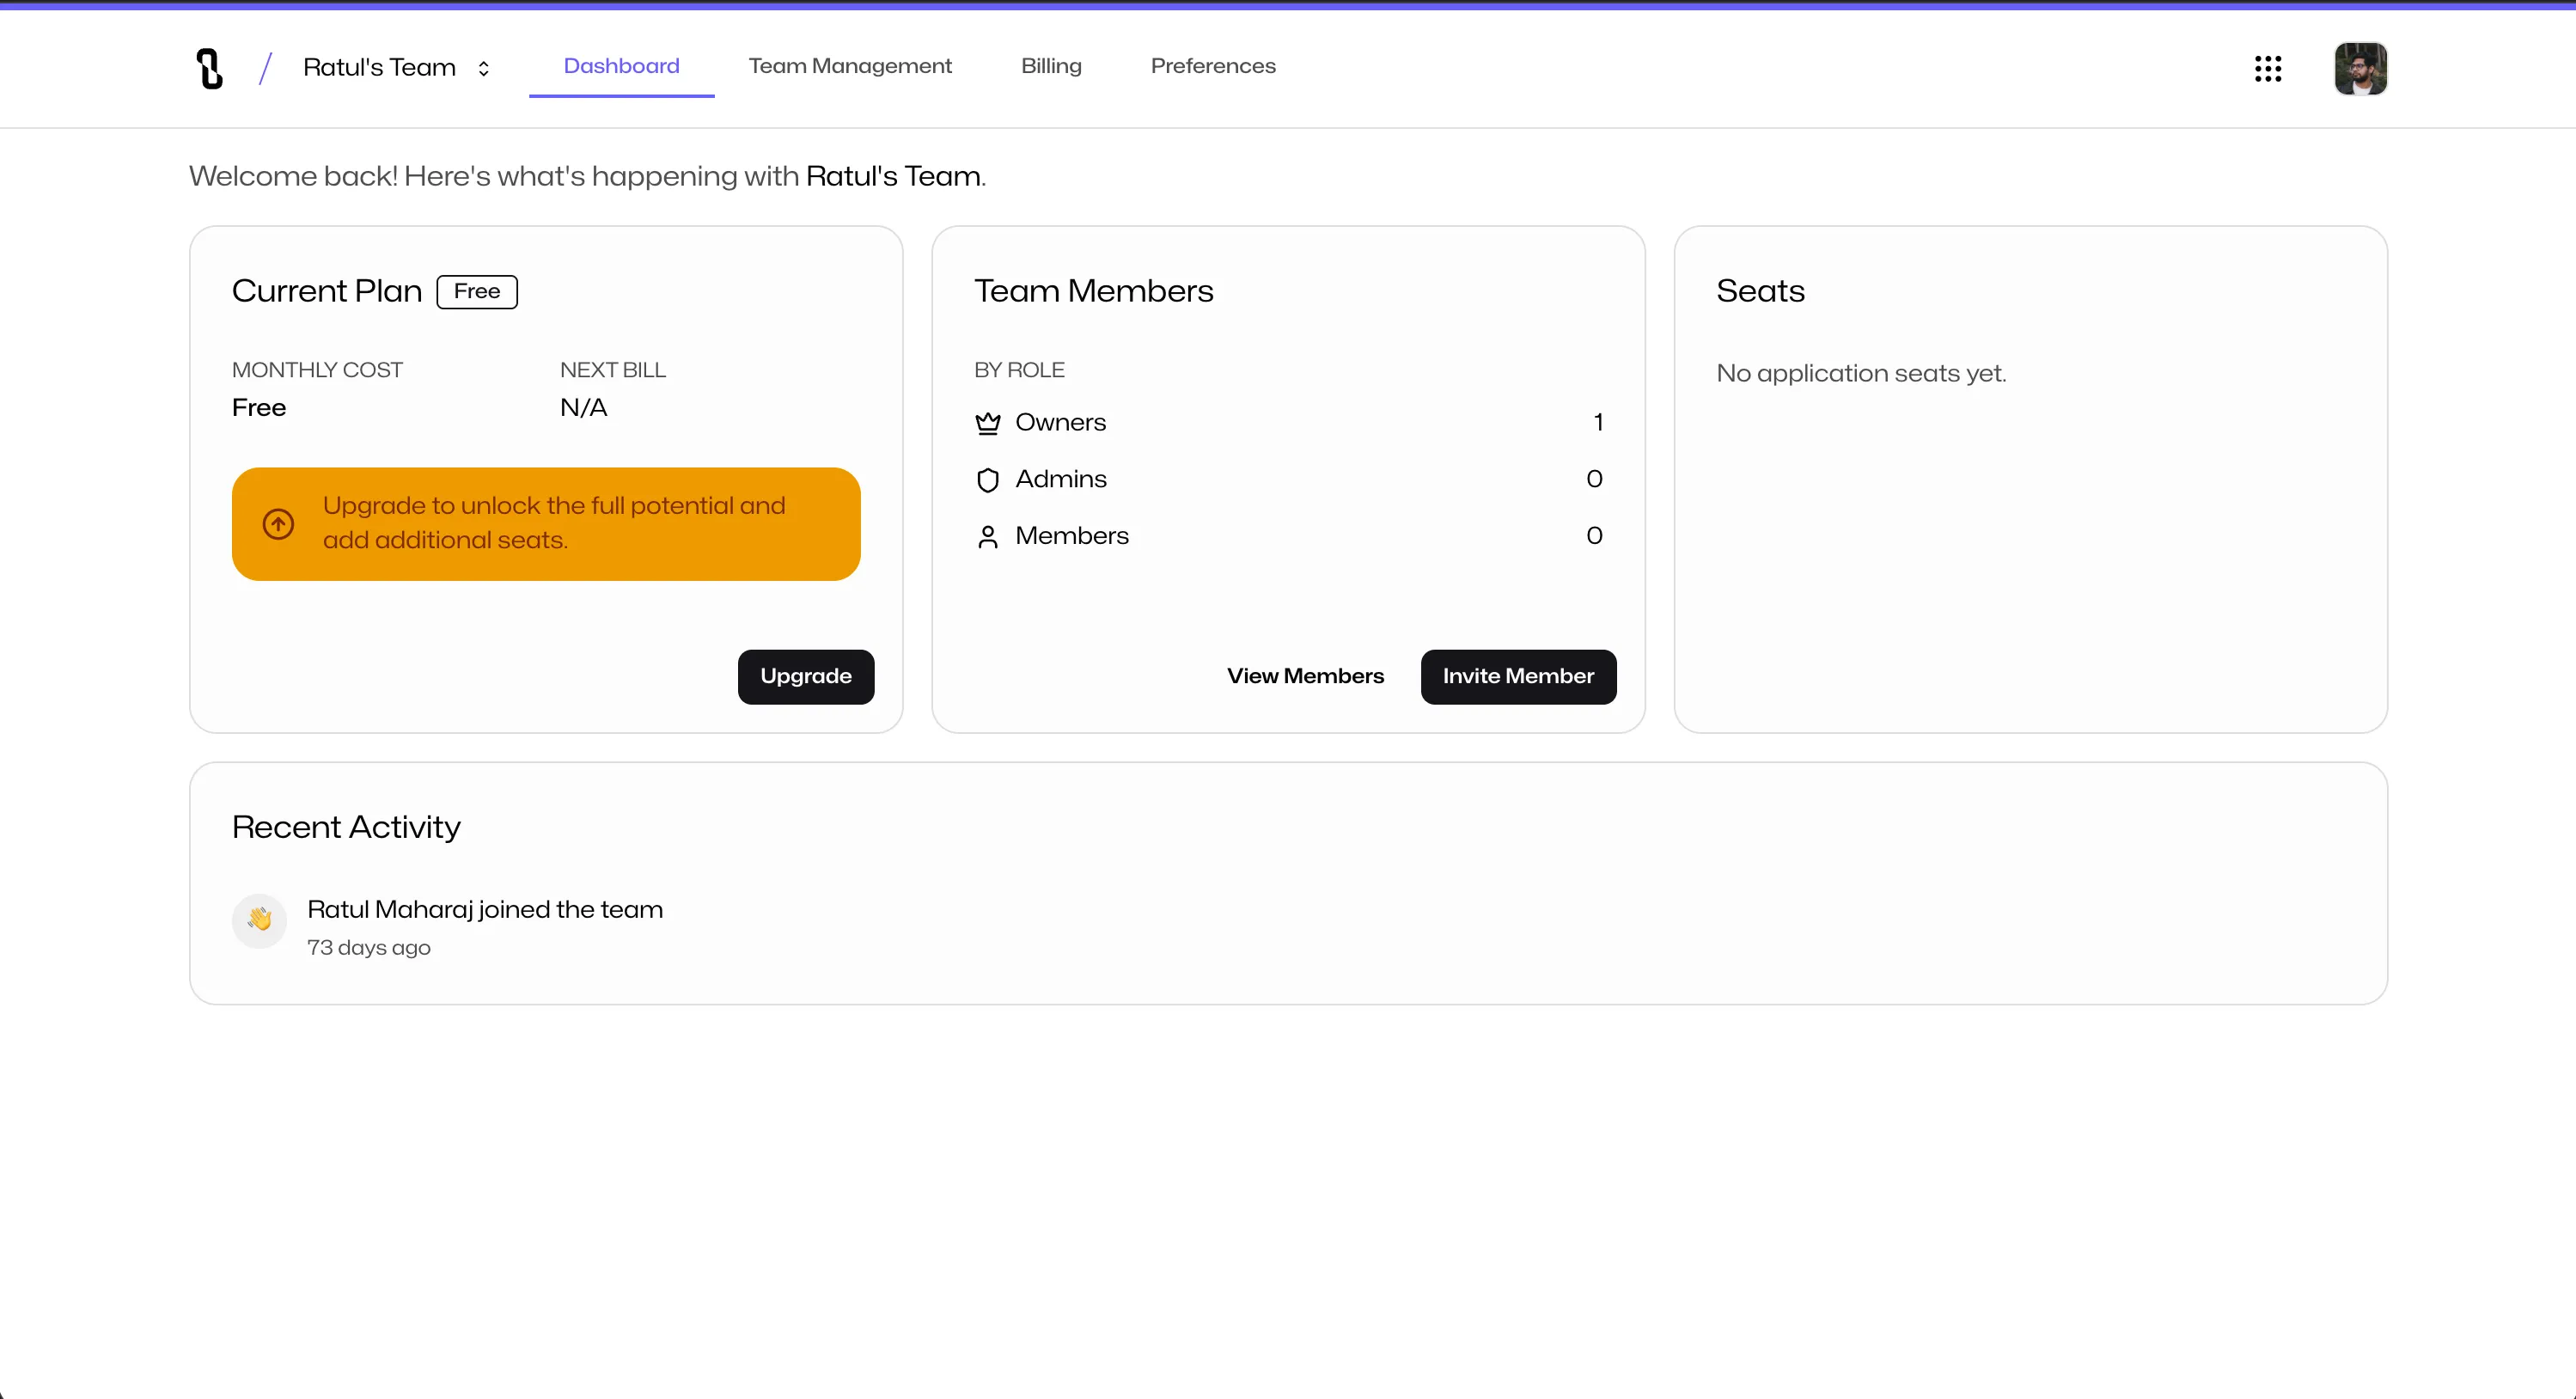The image size is (2576, 1399).
Task: Expand the Ratul's Team switcher dropdown
Action: [484, 68]
